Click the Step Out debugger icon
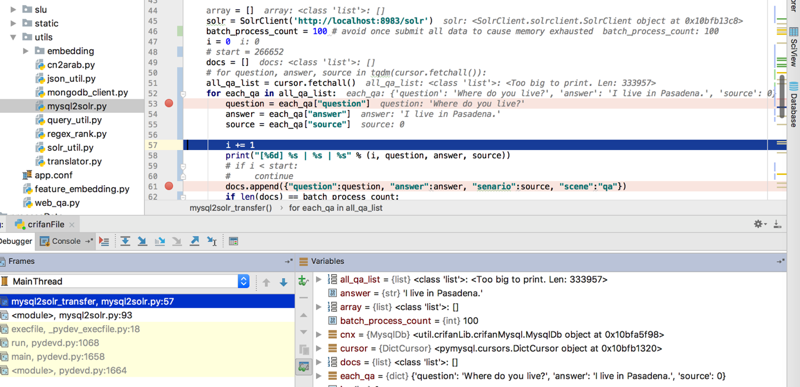The image size is (800, 387). 194,241
